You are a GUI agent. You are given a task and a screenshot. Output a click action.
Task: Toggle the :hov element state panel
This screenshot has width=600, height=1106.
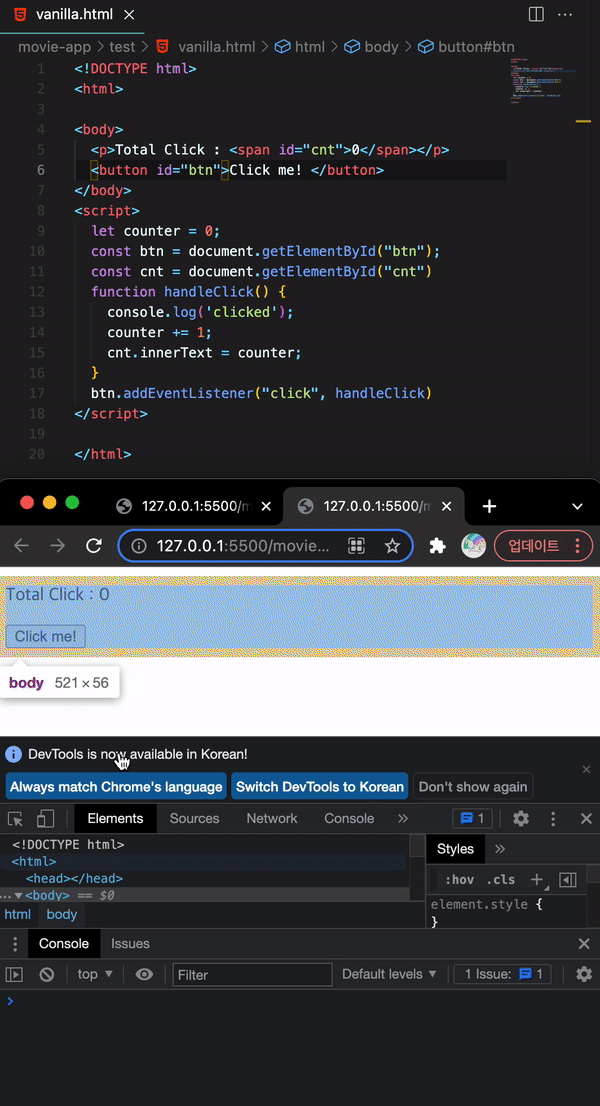pyautogui.click(x=460, y=880)
